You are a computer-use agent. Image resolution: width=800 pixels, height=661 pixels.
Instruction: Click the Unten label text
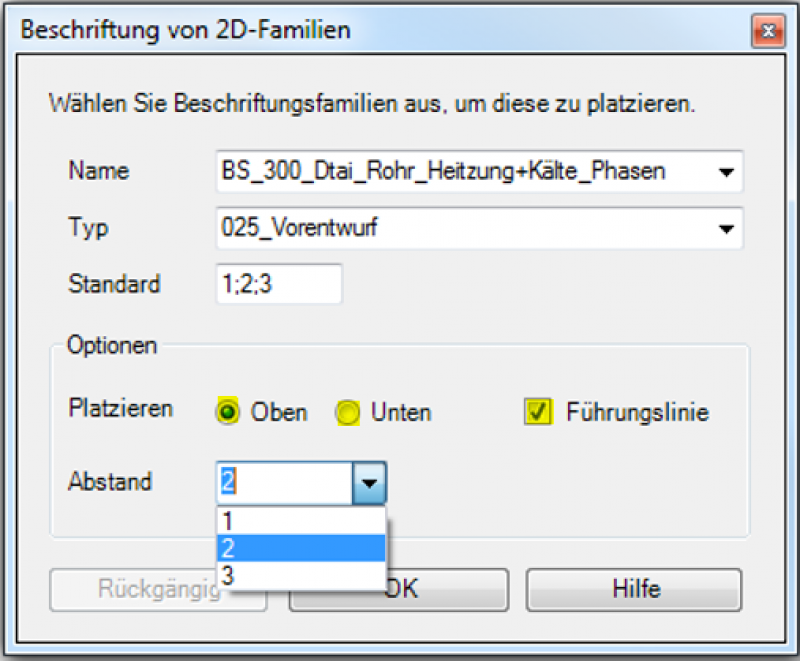[x=401, y=412]
